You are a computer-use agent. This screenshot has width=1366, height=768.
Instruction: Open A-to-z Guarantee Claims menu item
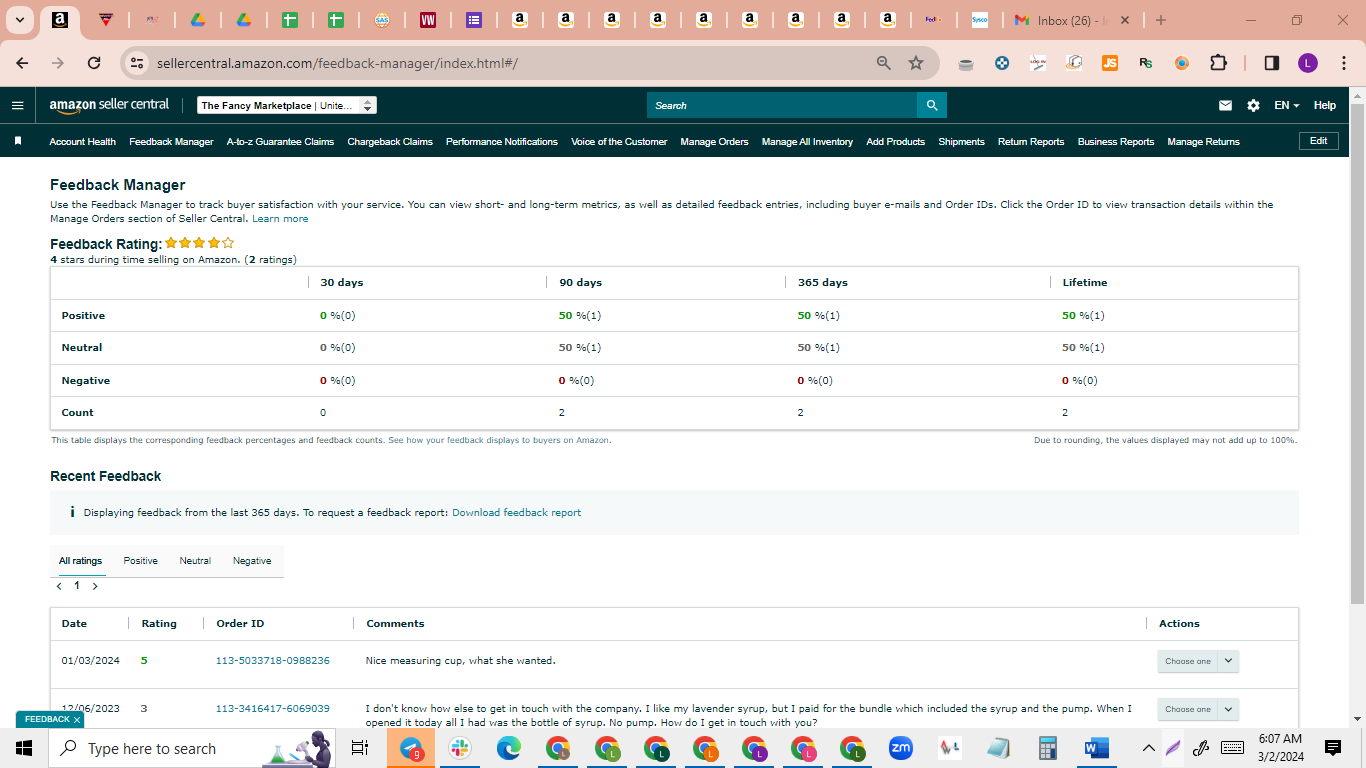[x=280, y=142]
